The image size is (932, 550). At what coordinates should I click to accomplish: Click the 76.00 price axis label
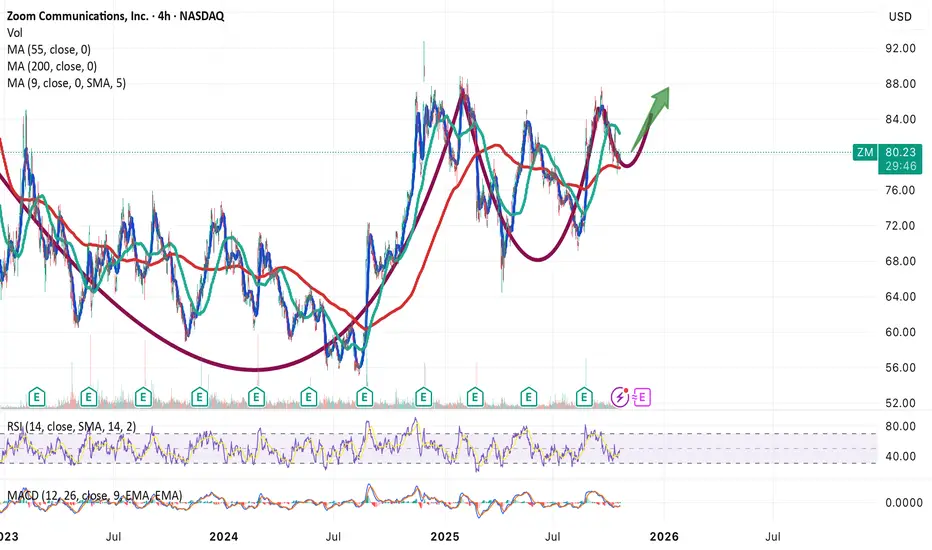(900, 190)
